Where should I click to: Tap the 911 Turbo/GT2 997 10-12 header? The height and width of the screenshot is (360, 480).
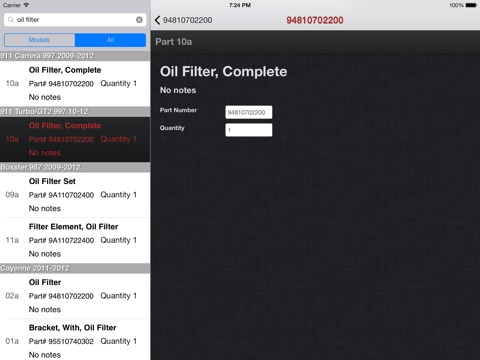coord(75,111)
